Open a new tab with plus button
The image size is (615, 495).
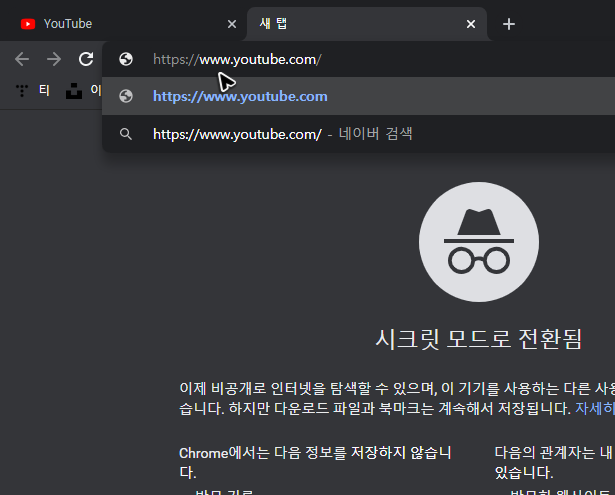509,24
